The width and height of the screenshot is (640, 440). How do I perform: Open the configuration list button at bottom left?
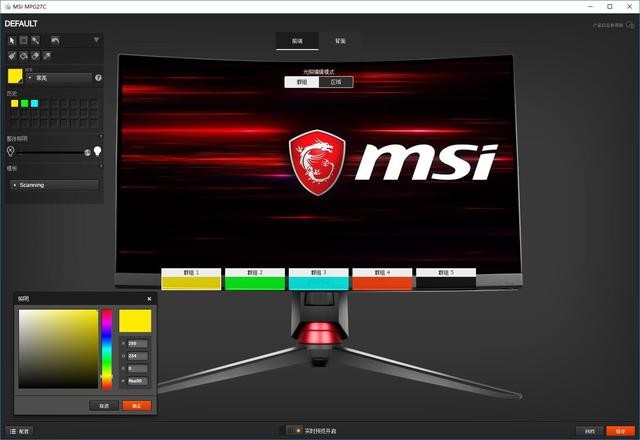(x=19, y=431)
